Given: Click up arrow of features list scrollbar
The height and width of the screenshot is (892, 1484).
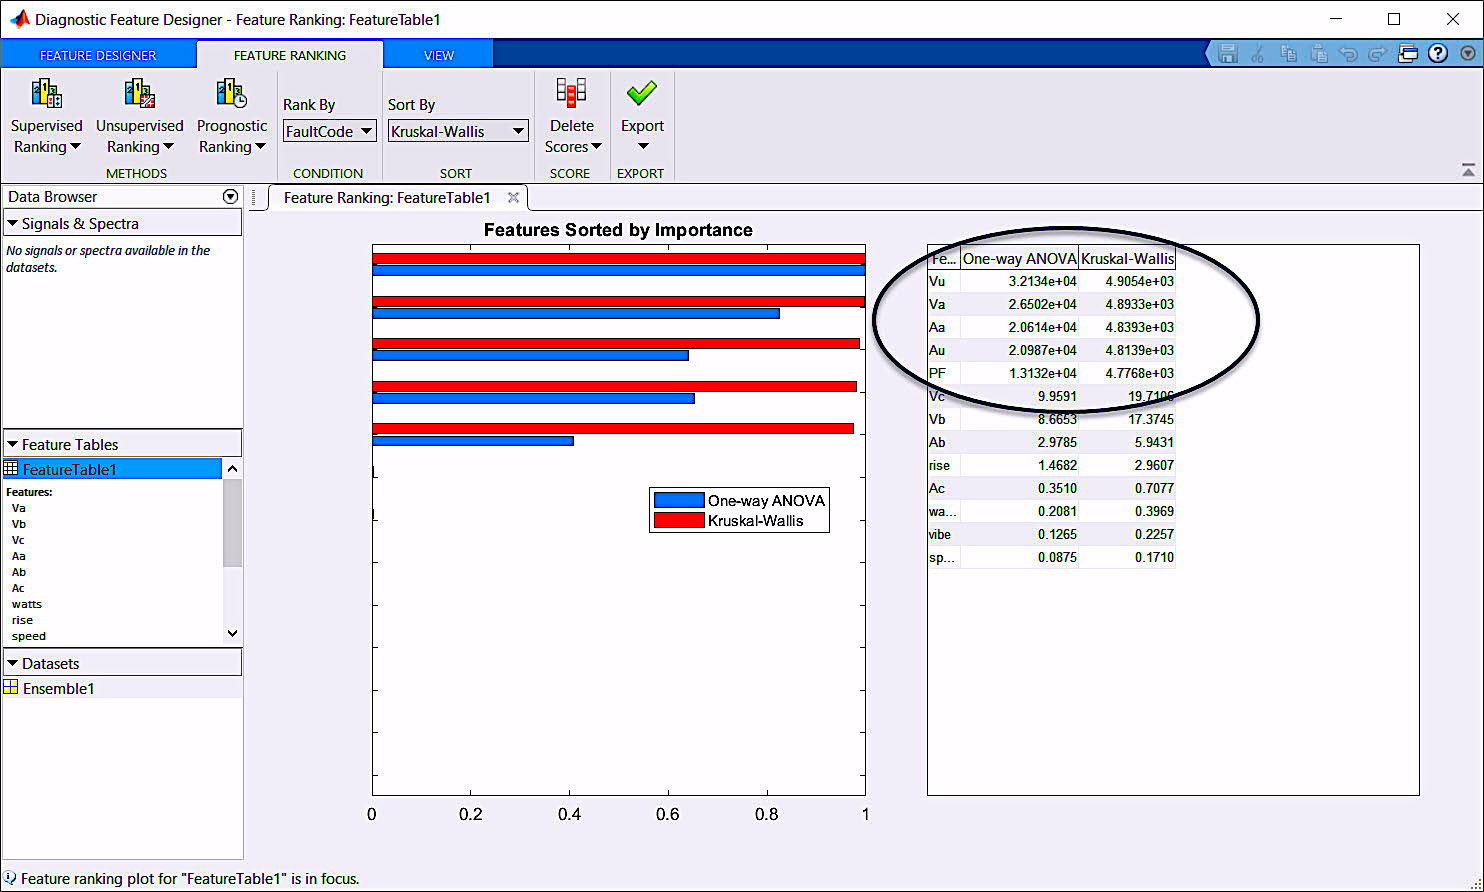Looking at the screenshot, I should point(232,469).
